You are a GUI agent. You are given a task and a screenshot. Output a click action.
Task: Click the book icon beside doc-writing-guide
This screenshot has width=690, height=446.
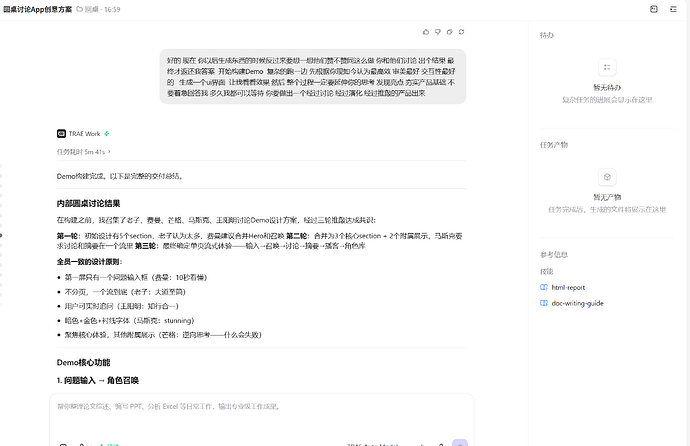544,303
